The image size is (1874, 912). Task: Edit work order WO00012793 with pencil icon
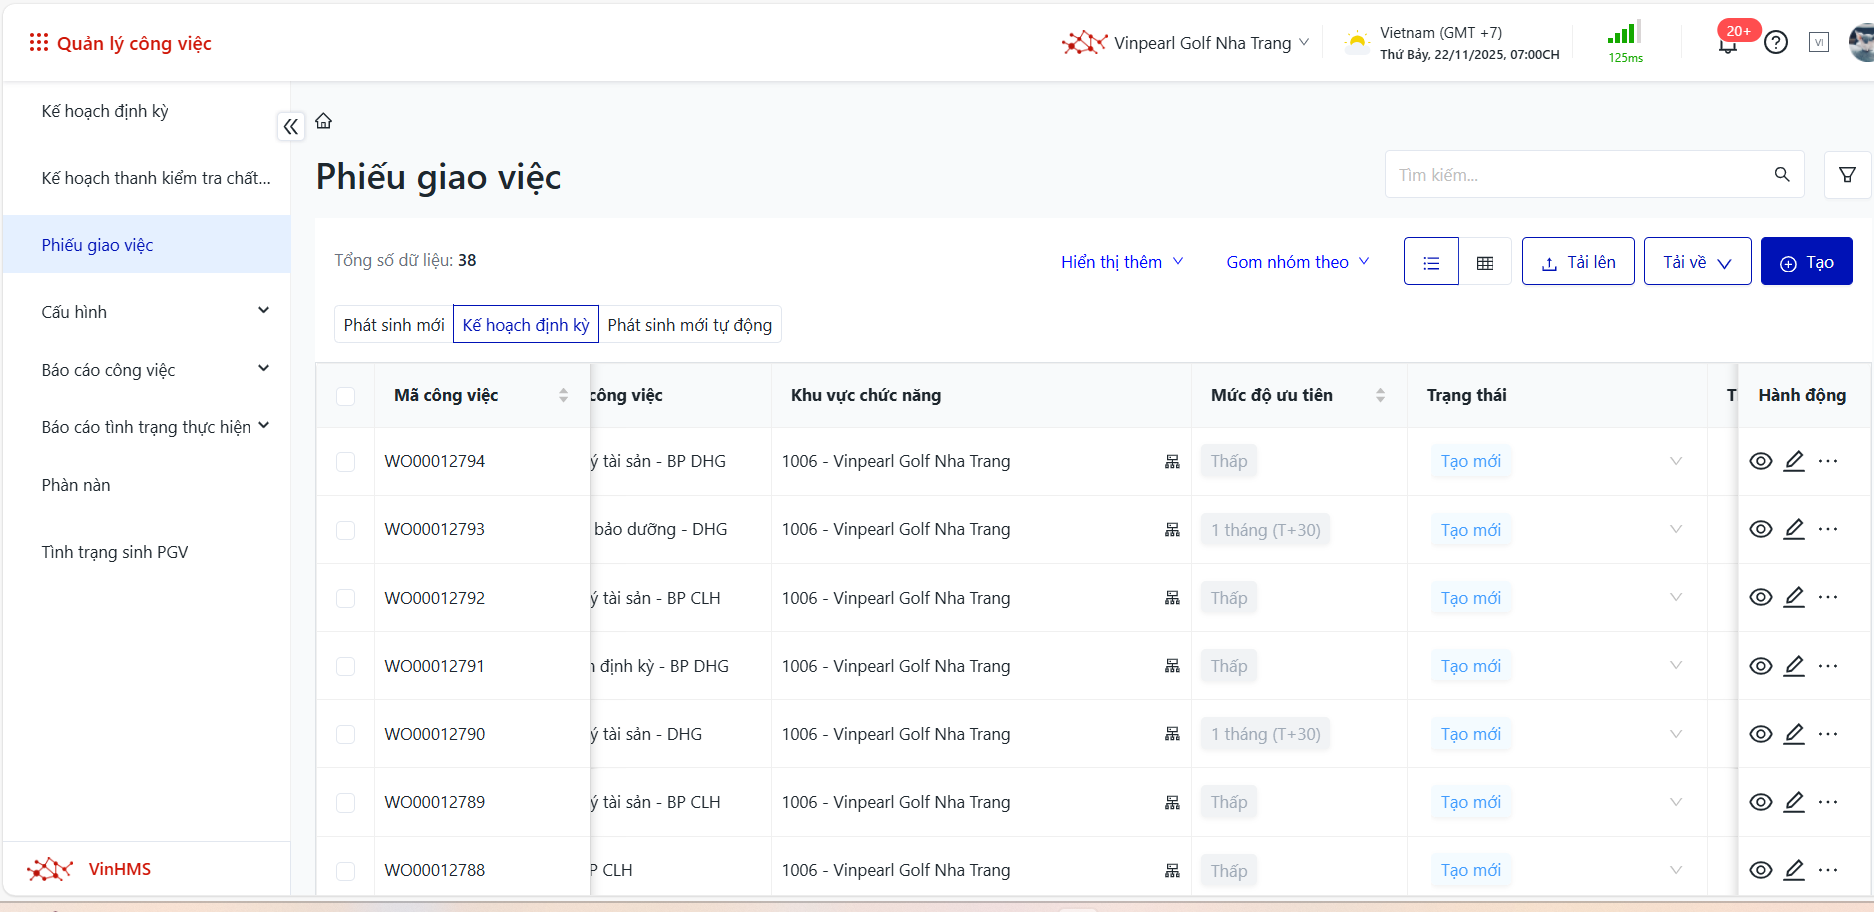coord(1794,529)
